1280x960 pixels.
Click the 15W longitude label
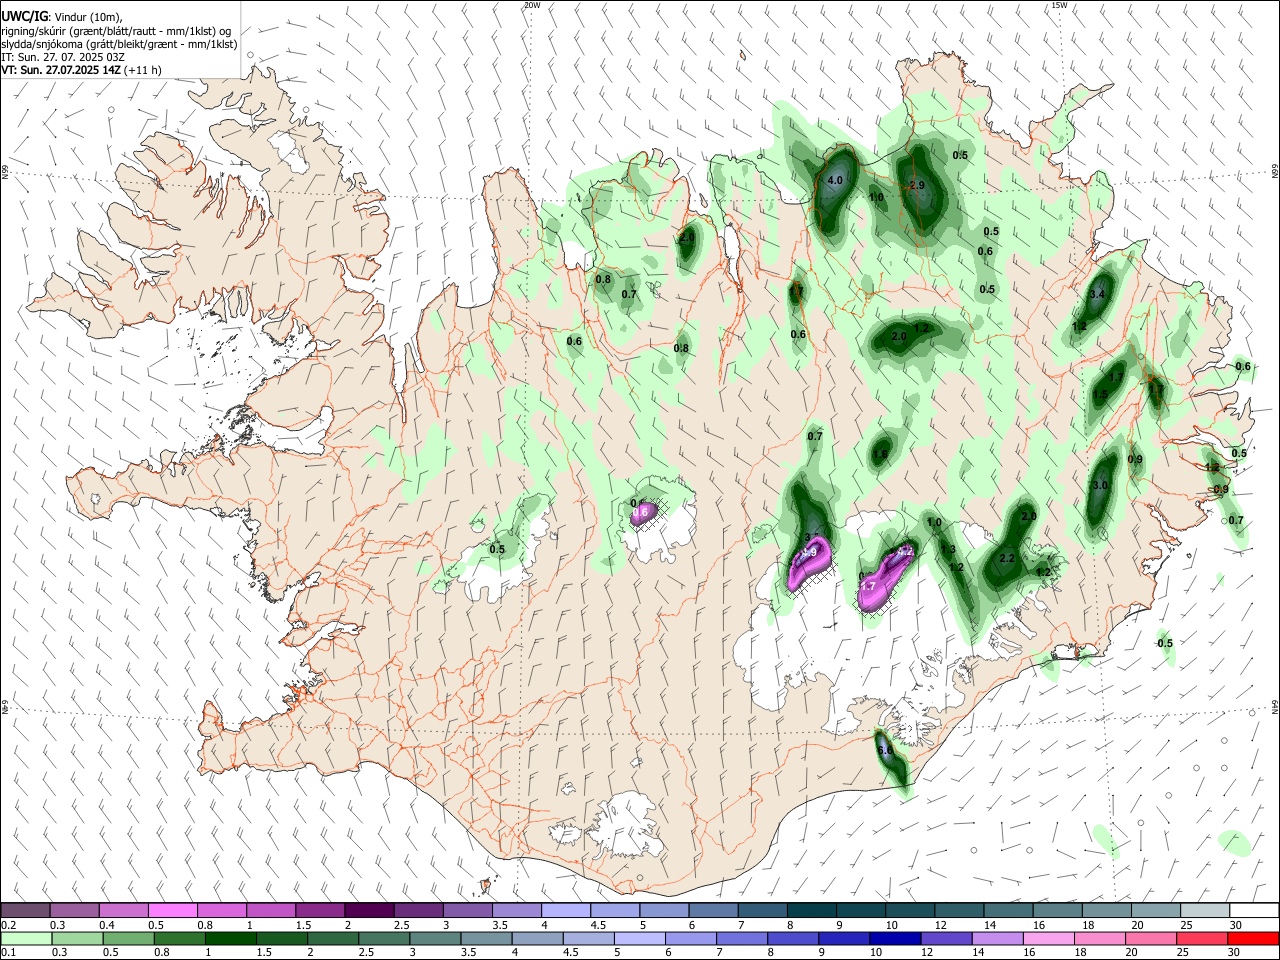pos(1059,5)
